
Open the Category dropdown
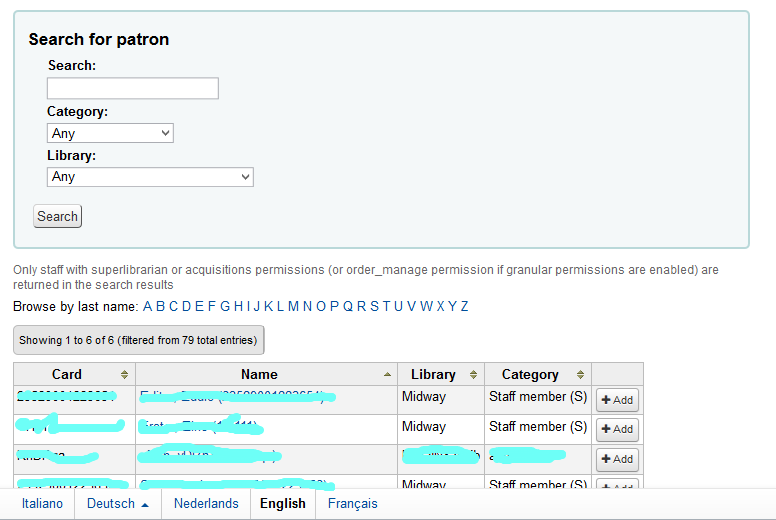110,133
